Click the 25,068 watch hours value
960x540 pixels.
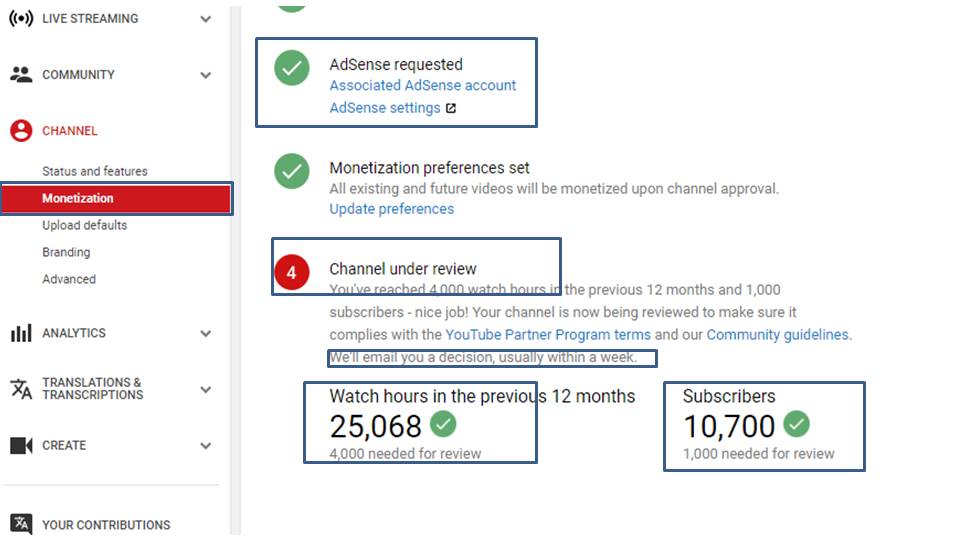375,426
